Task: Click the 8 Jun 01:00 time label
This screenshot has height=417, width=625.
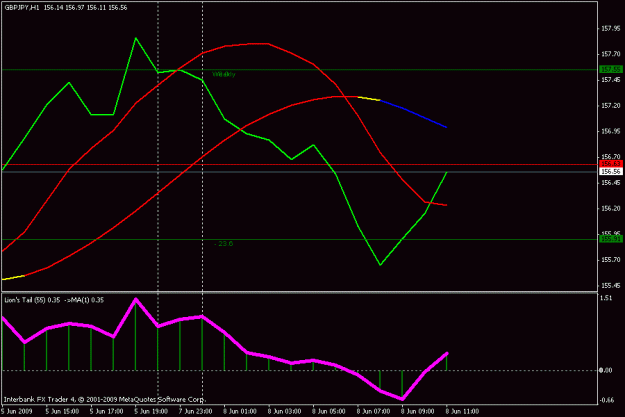Action: point(240,411)
